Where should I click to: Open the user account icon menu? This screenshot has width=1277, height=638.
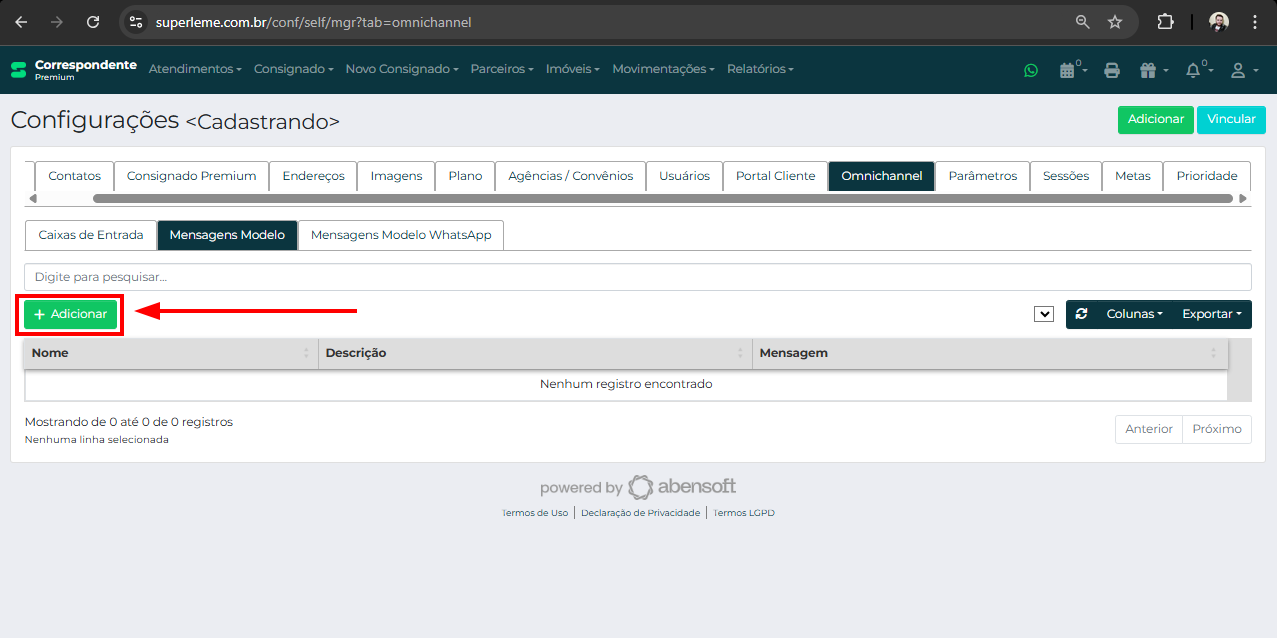[1242, 70]
